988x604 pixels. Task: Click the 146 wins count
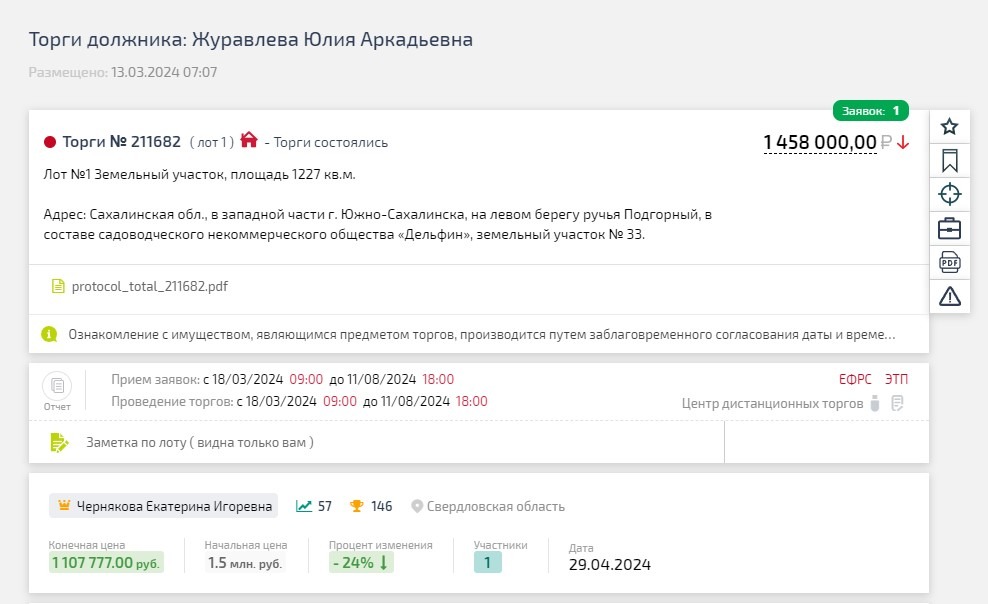point(381,506)
